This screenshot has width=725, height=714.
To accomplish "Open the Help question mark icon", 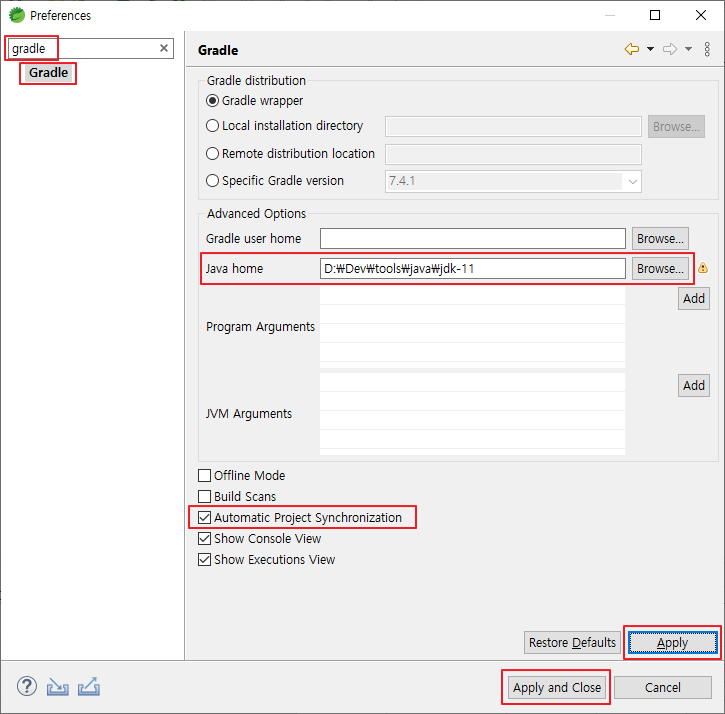I will [x=27, y=686].
